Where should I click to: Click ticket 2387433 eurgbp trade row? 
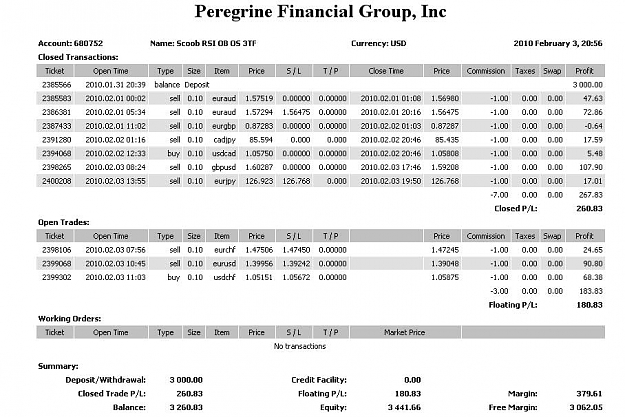coord(320,126)
